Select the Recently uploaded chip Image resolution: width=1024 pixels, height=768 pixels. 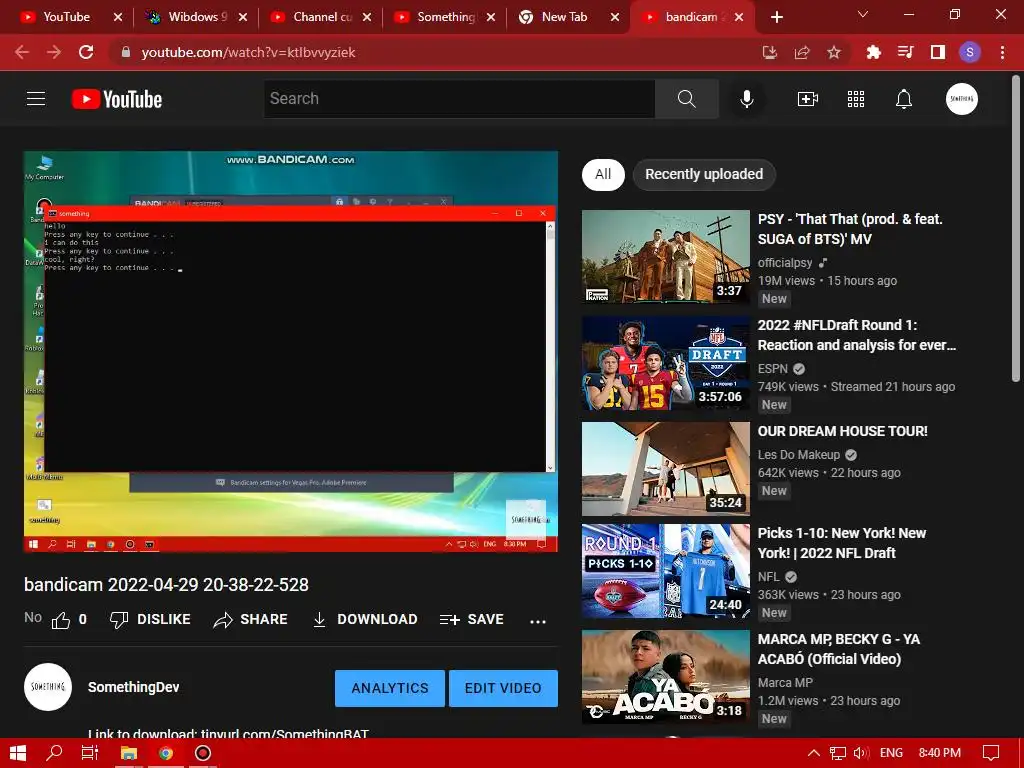point(704,174)
